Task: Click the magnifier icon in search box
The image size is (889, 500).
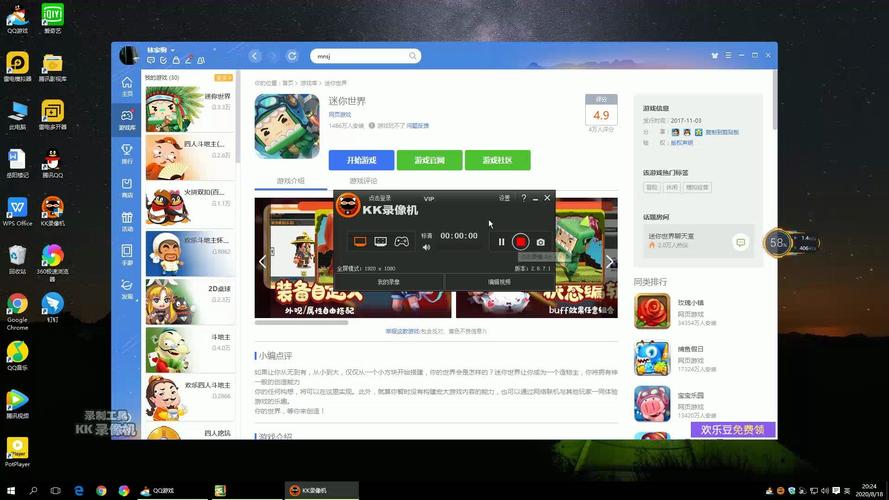Action: pos(412,56)
